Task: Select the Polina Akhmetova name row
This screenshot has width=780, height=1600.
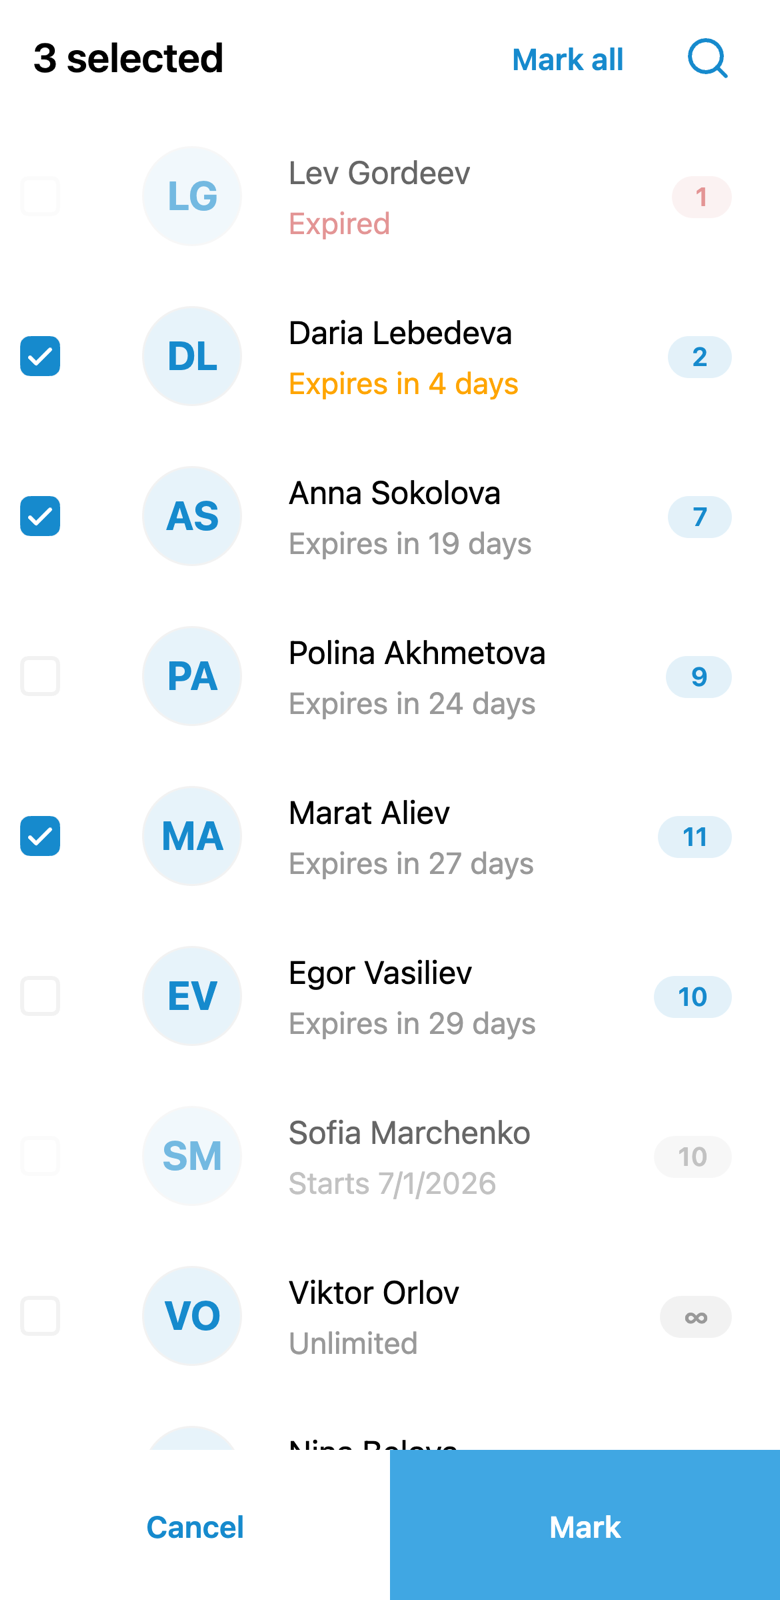Action: tap(390, 676)
